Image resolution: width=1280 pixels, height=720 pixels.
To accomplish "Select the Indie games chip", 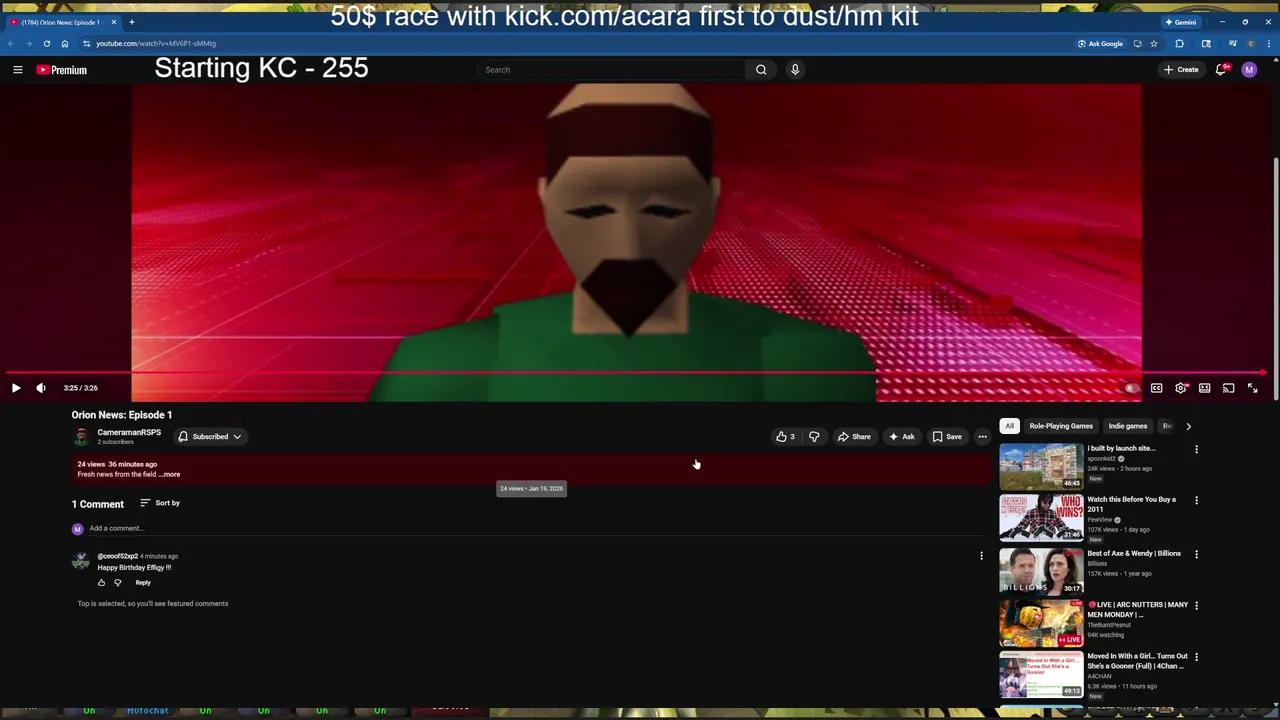I will tap(1128, 426).
